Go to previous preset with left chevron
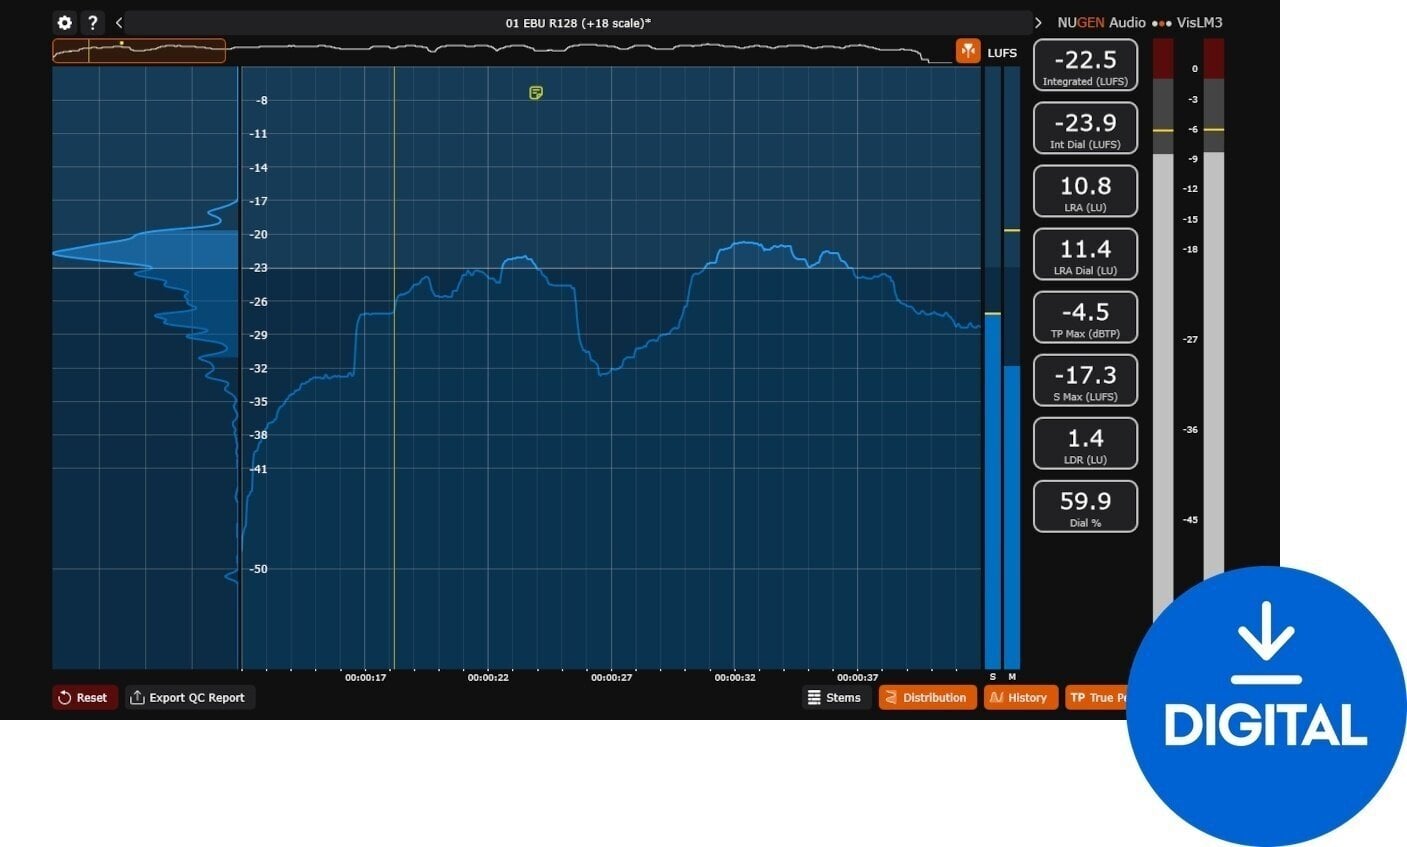The image size is (1407, 847). tap(119, 22)
